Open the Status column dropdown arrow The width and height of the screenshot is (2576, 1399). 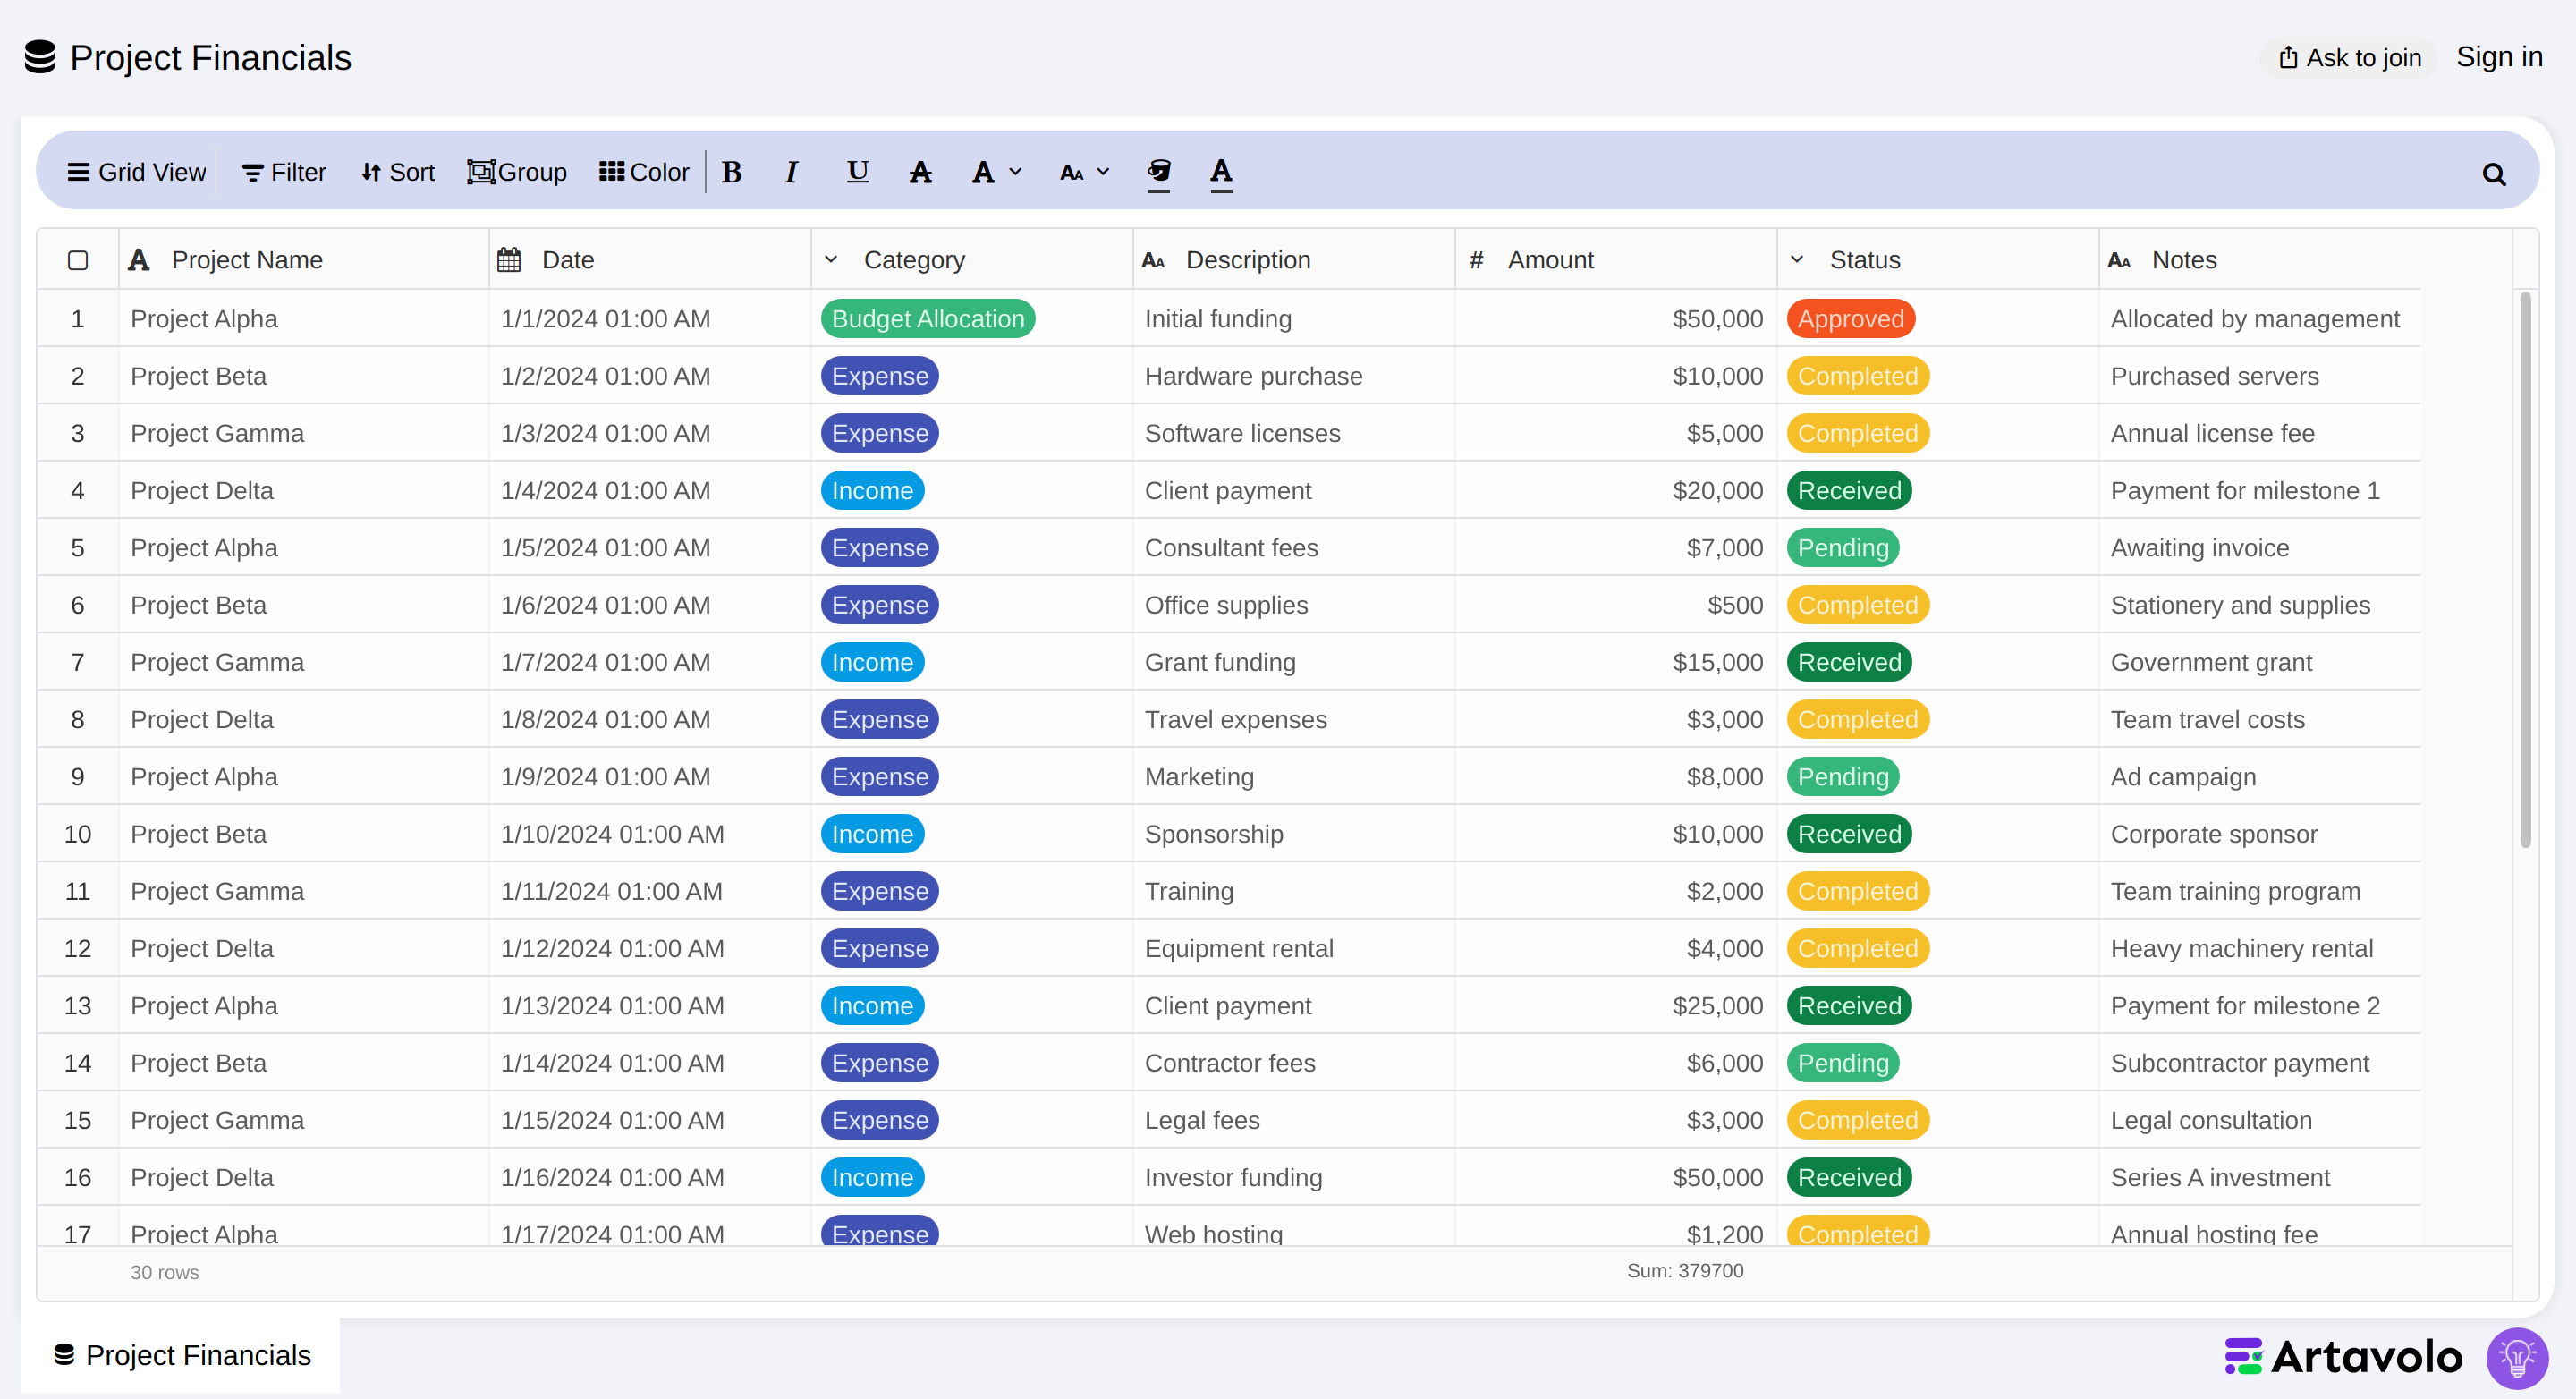1797,259
